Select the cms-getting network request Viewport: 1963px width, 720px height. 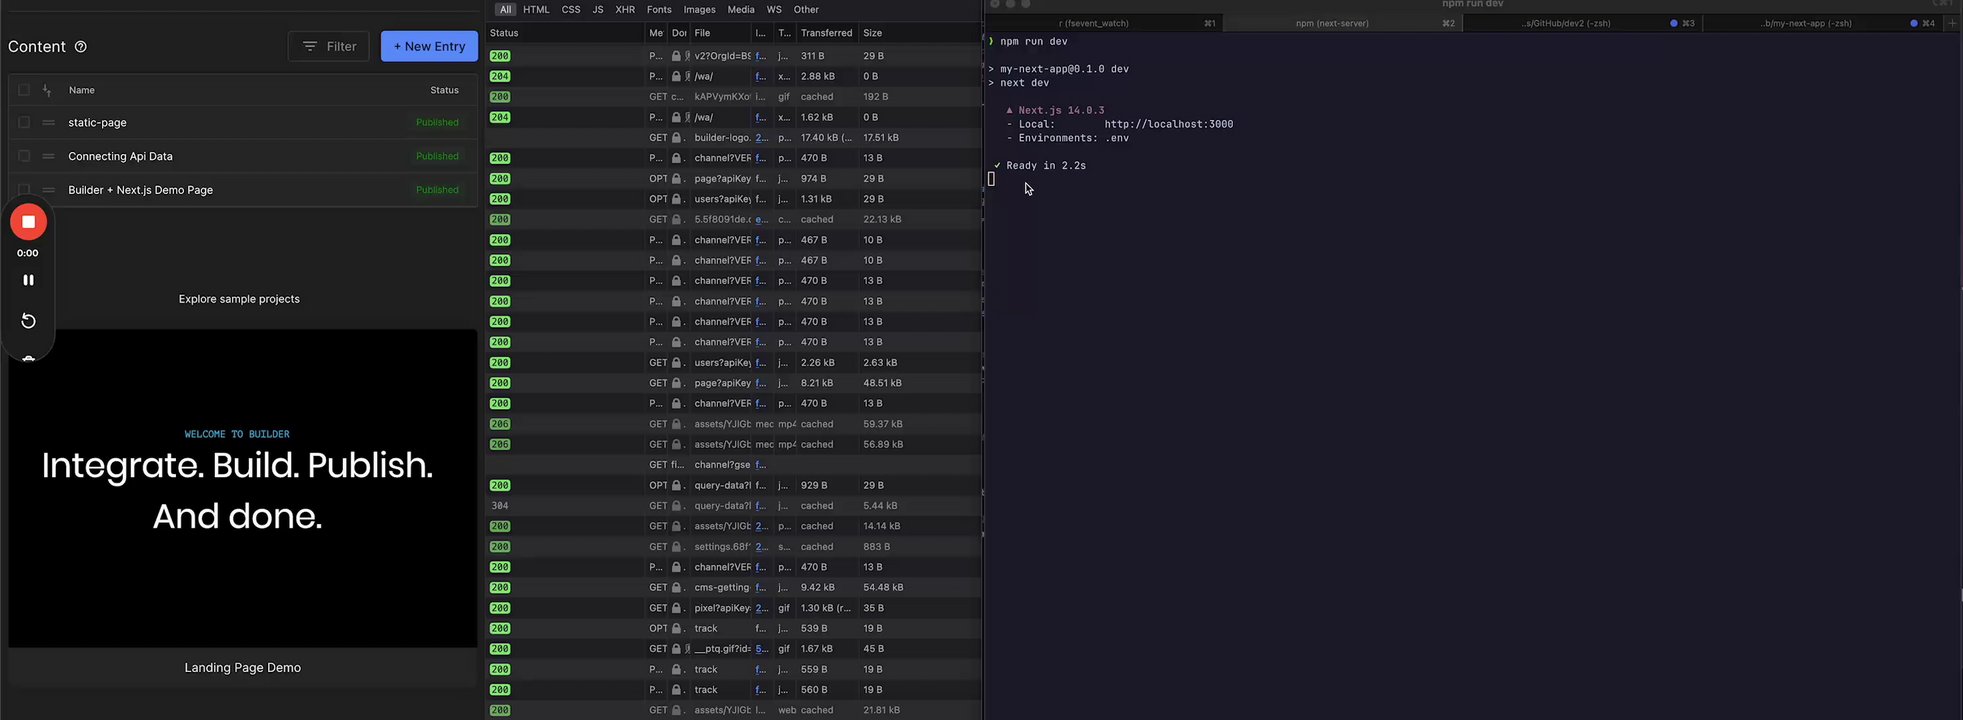[733, 588]
